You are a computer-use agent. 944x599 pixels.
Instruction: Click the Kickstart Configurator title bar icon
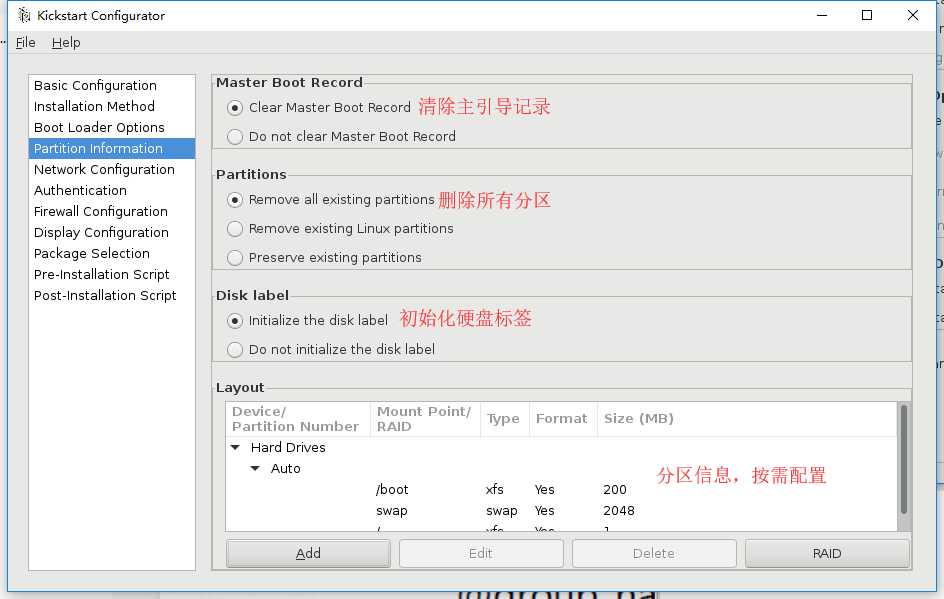pos(23,15)
